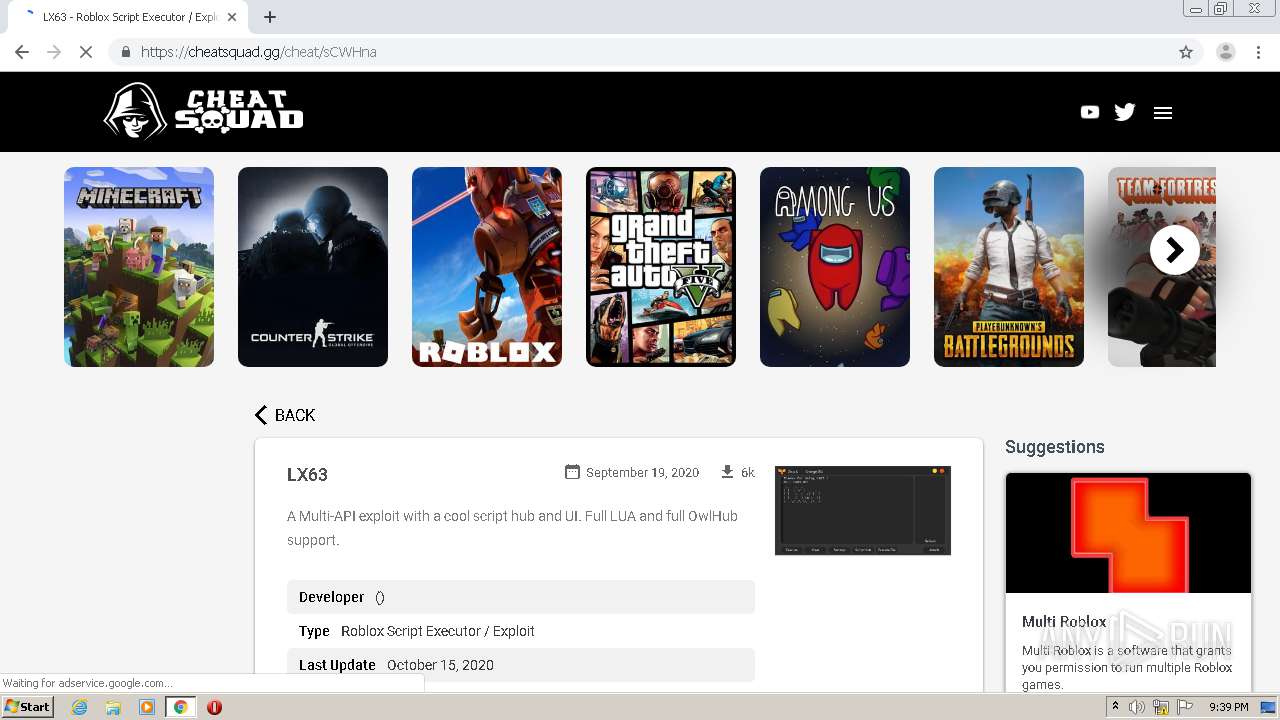Click the system tray volume icon
The image size is (1280, 720).
coord(1137,707)
